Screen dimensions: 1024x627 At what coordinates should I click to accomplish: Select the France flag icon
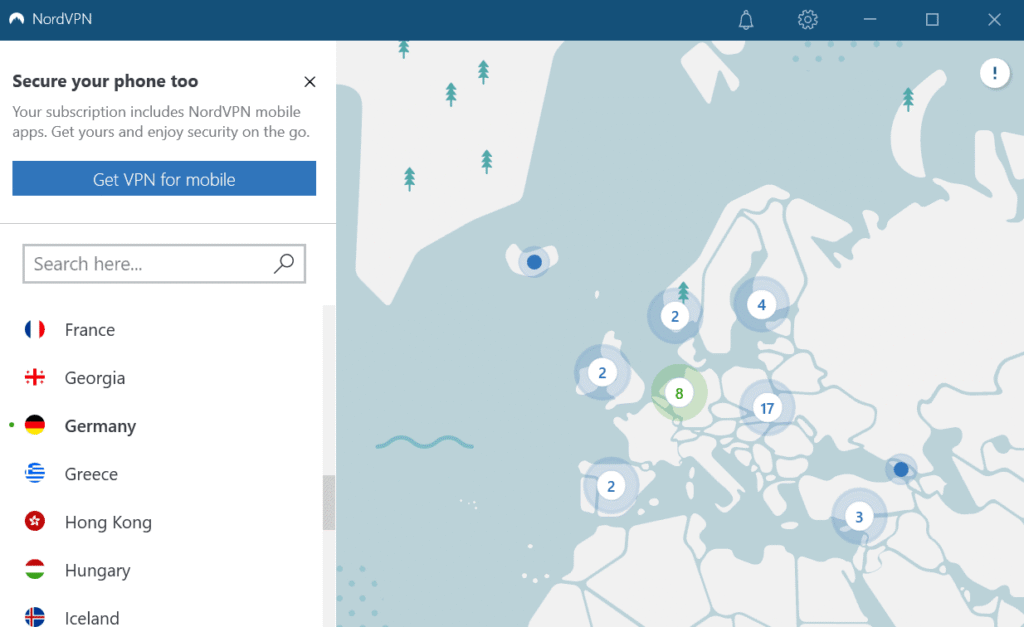click(x=35, y=329)
